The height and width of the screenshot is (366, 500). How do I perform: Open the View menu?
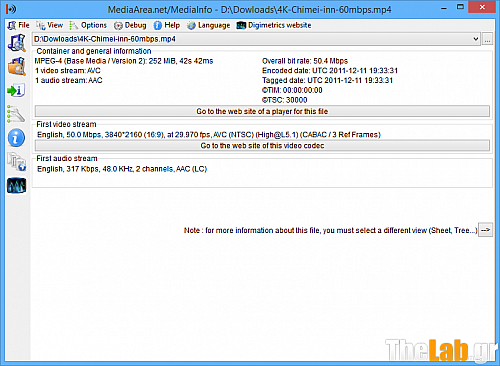(x=50, y=25)
